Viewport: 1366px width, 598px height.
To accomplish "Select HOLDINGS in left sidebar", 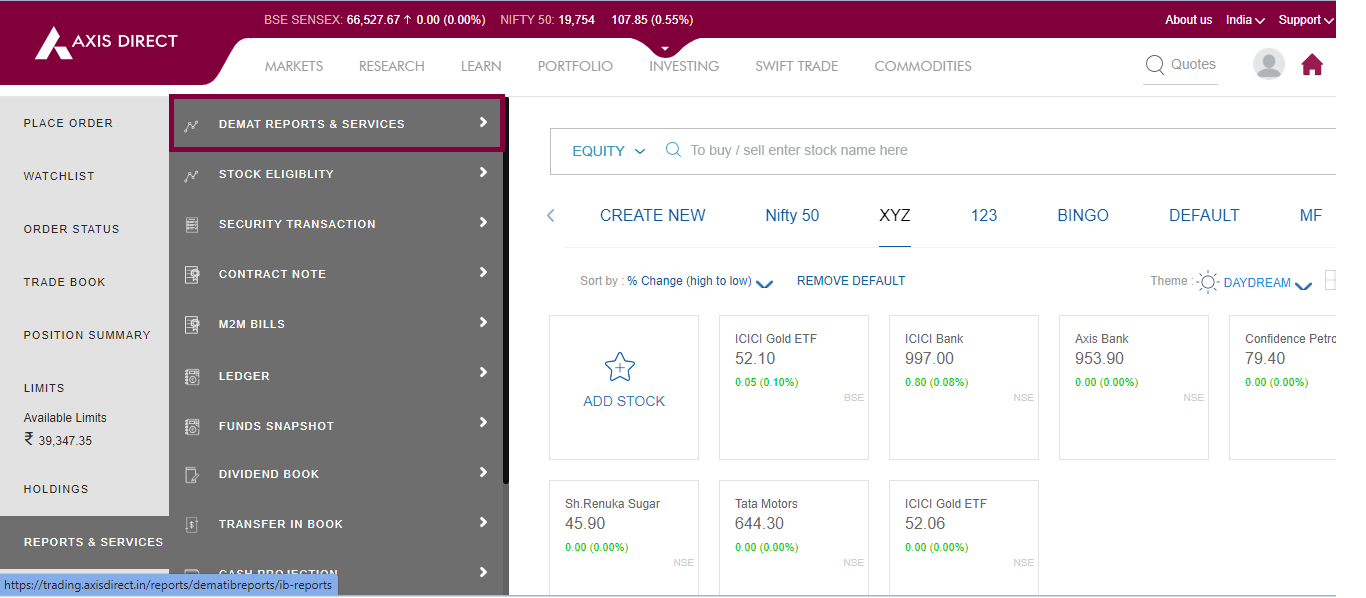I will 56,489.
